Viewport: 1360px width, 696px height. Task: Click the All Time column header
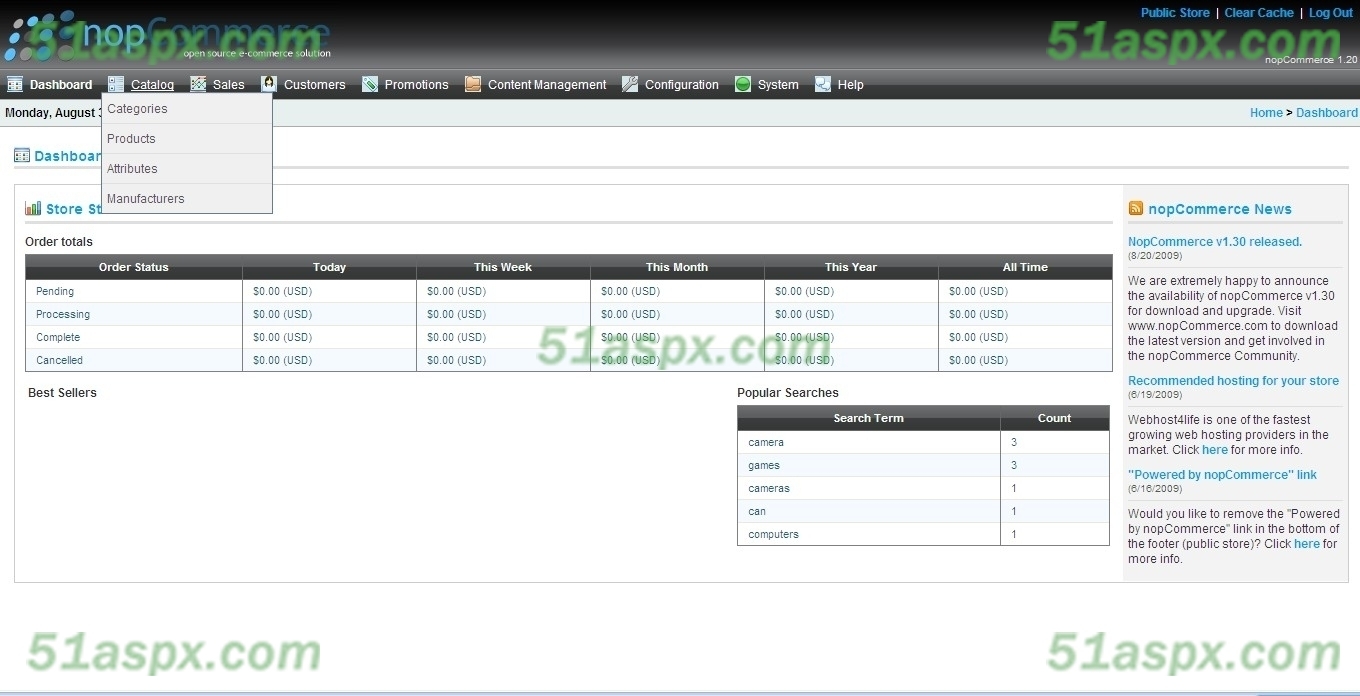[1025, 267]
